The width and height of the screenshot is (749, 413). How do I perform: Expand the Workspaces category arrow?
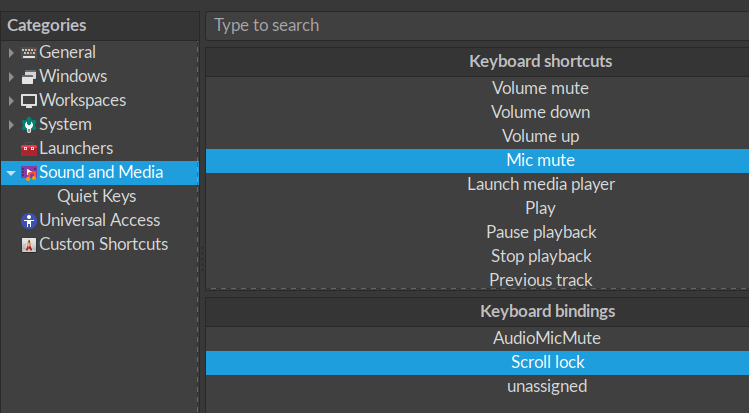coord(11,100)
